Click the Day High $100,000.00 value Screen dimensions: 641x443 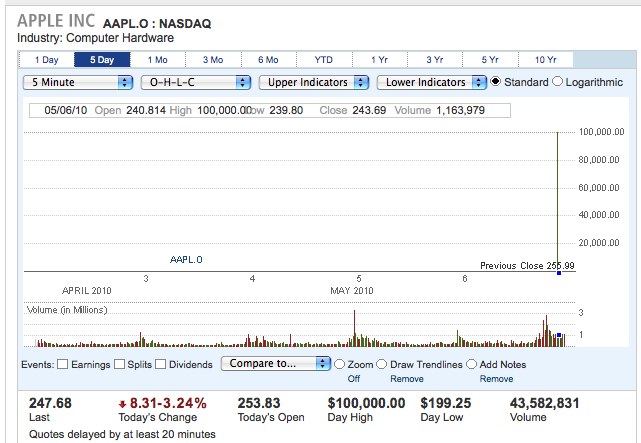point(366,403)
